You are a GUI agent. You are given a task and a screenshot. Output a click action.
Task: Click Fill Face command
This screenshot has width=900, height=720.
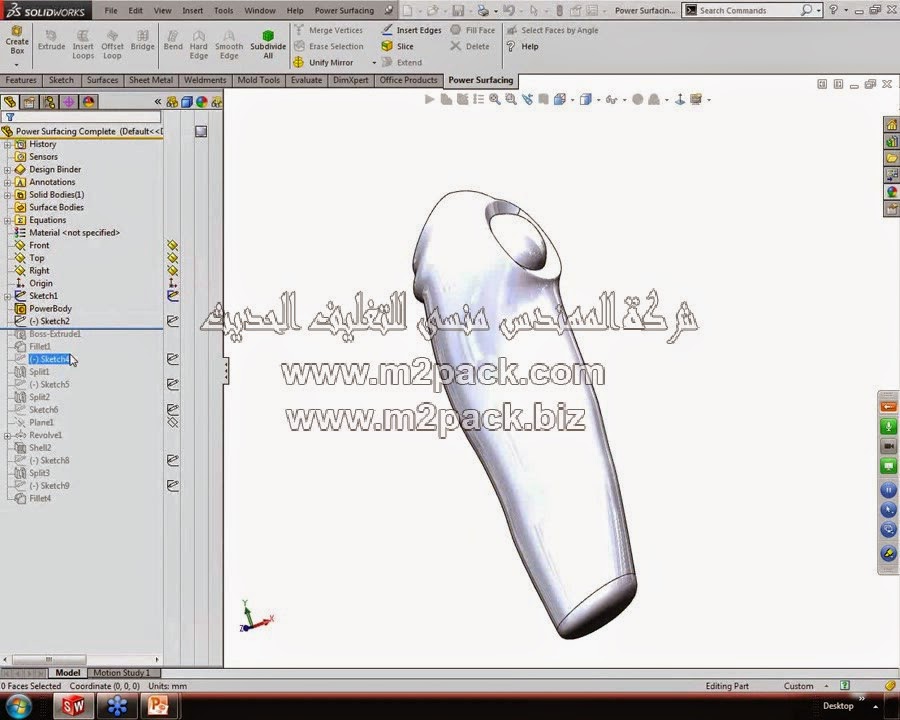(472, 30)
